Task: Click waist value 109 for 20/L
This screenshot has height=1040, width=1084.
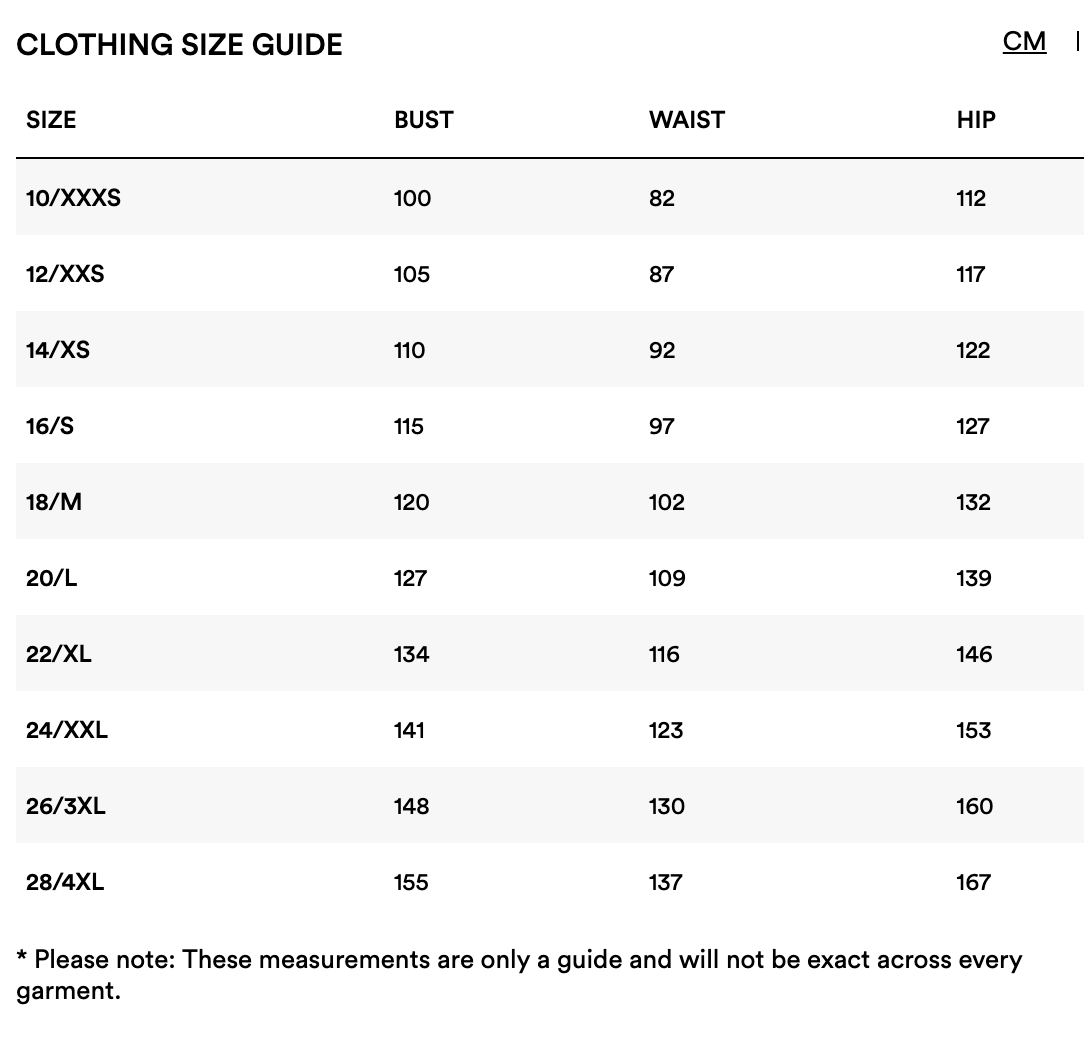Action: click(x=667, y=578)
